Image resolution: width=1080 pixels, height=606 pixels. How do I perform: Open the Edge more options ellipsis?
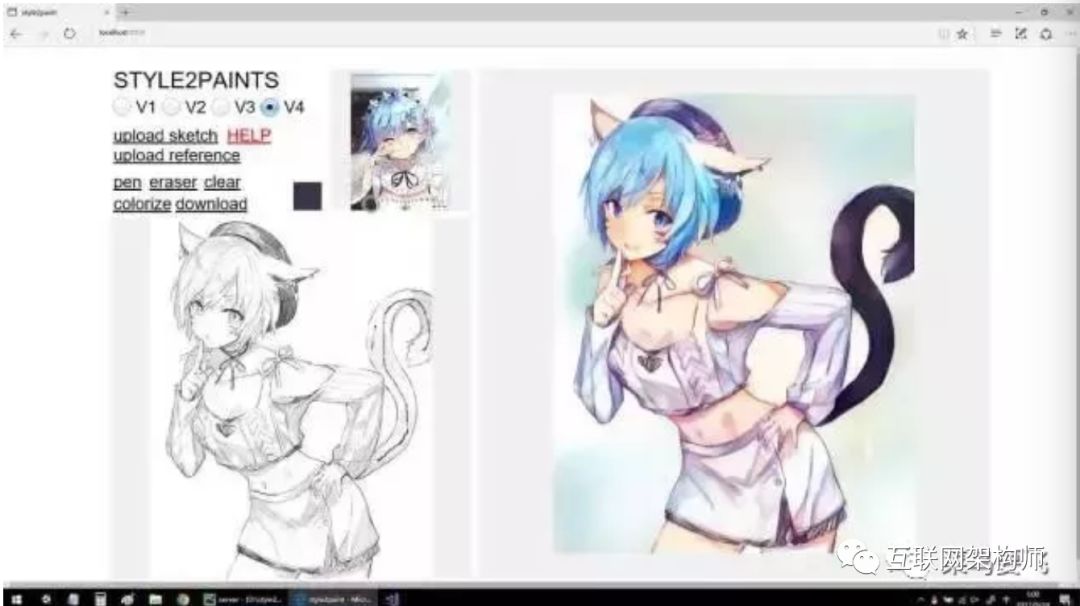(x=1070, y=34)
